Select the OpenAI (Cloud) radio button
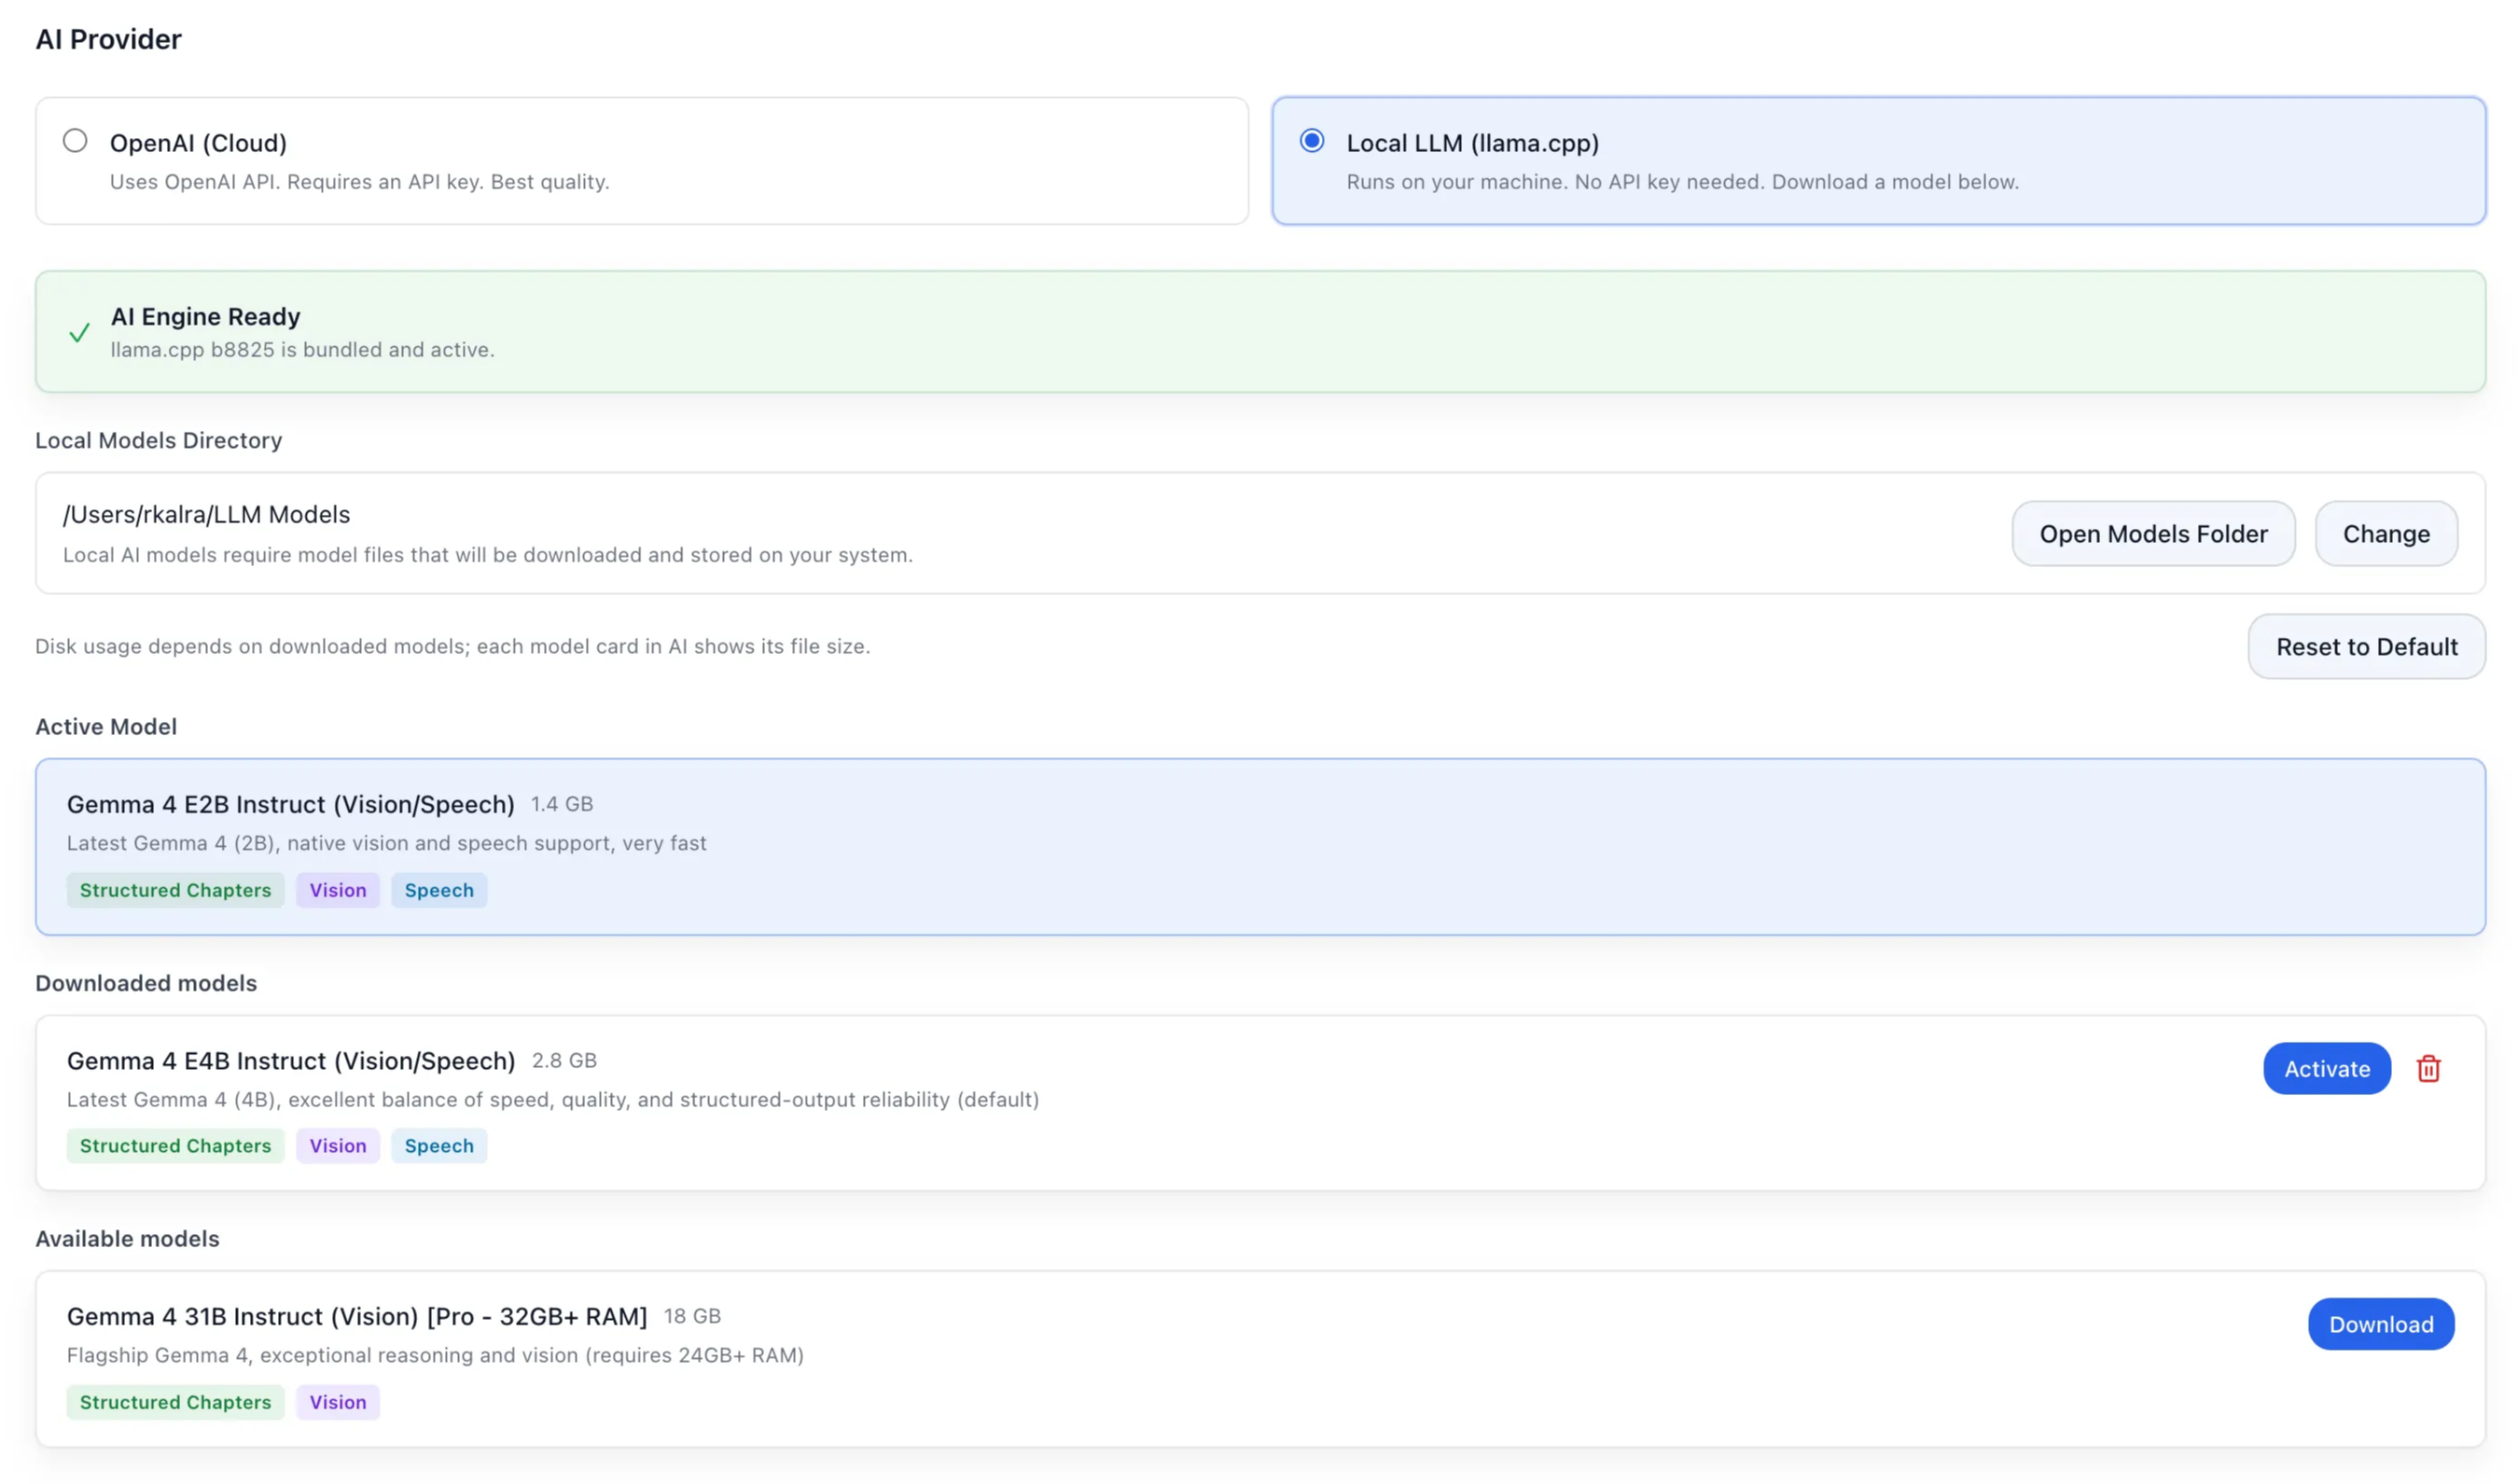 tap(75, 141)
